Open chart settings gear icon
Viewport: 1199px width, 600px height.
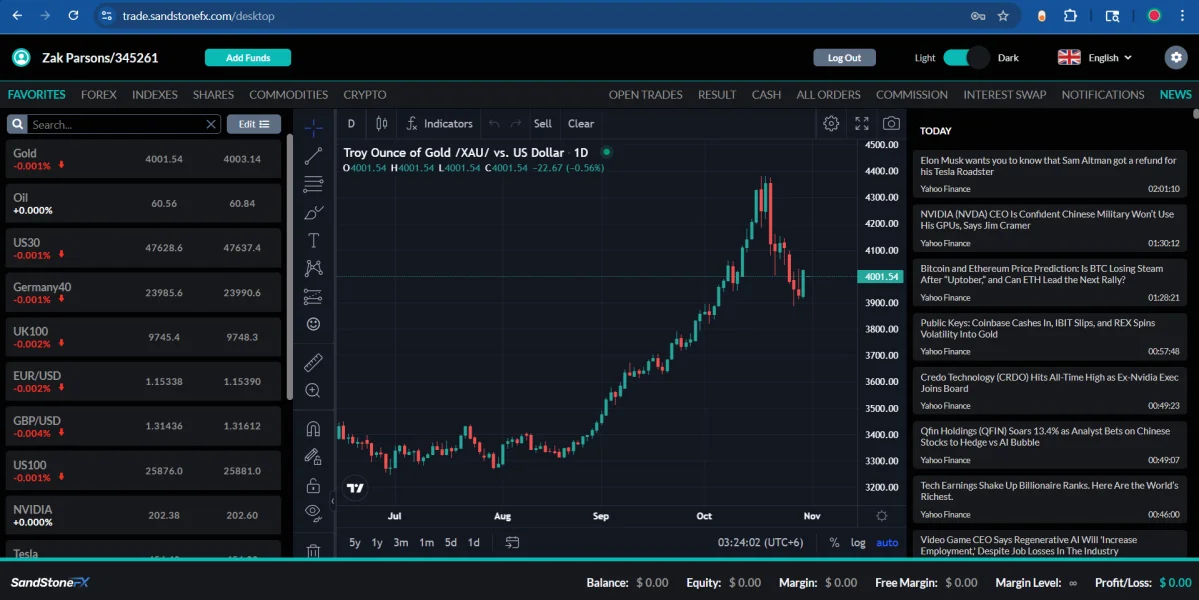pos(831,124)
